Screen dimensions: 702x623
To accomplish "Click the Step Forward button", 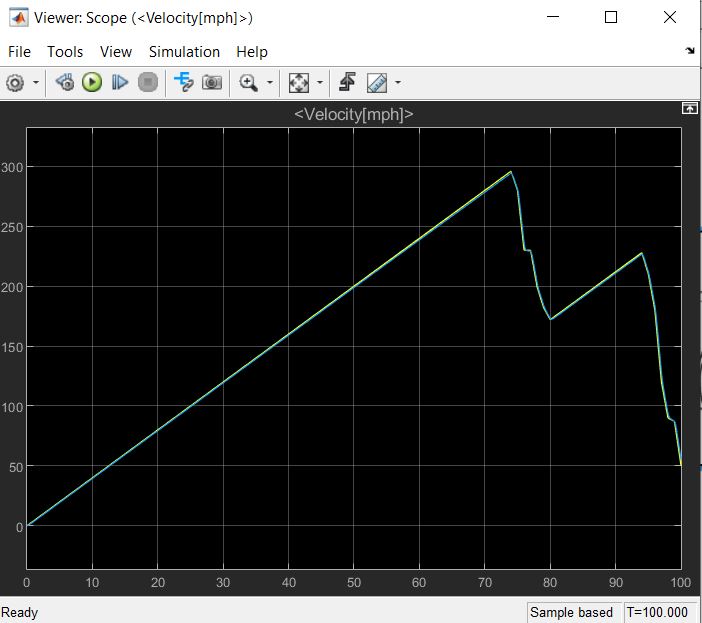I will [120, 83].
